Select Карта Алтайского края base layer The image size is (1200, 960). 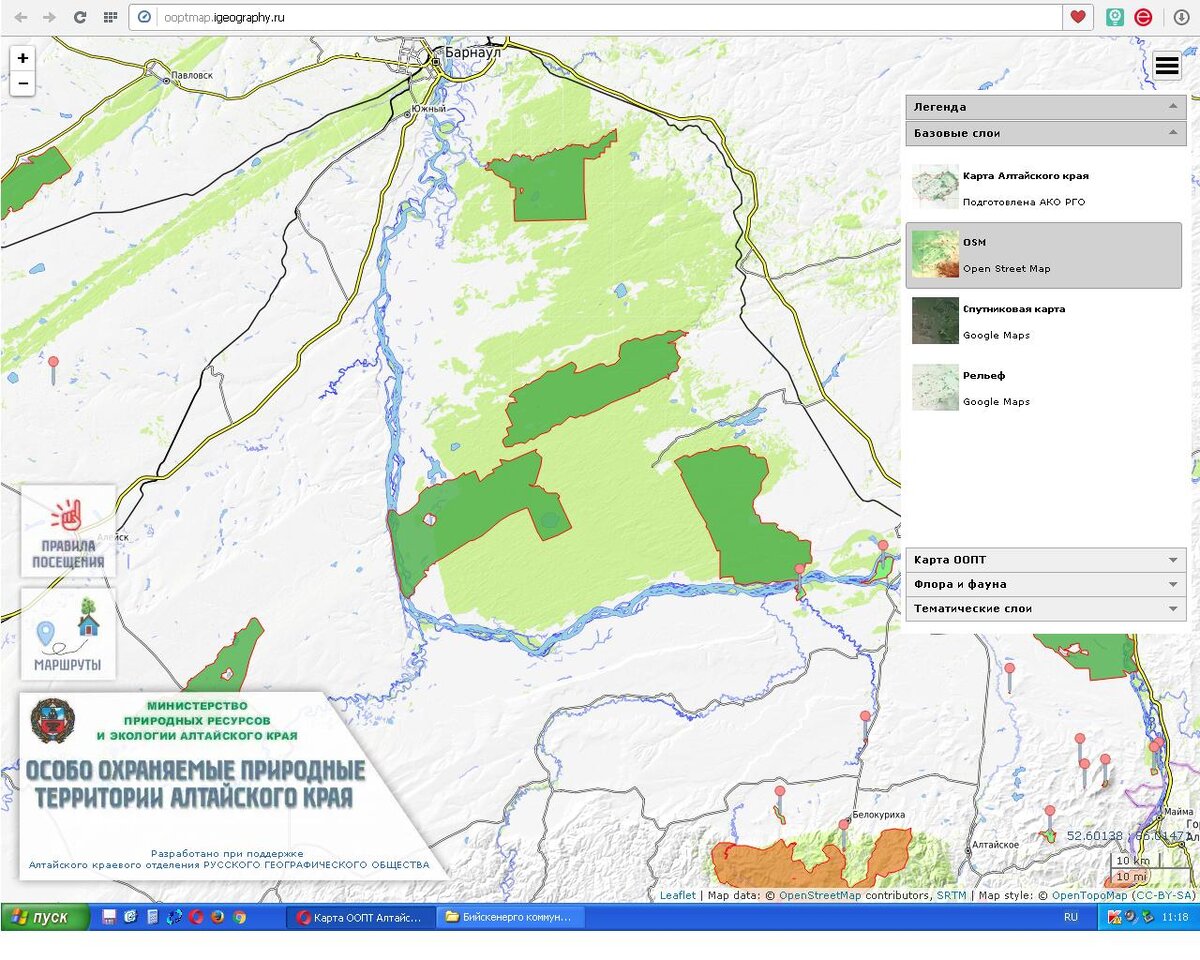tap(1044, 188)
